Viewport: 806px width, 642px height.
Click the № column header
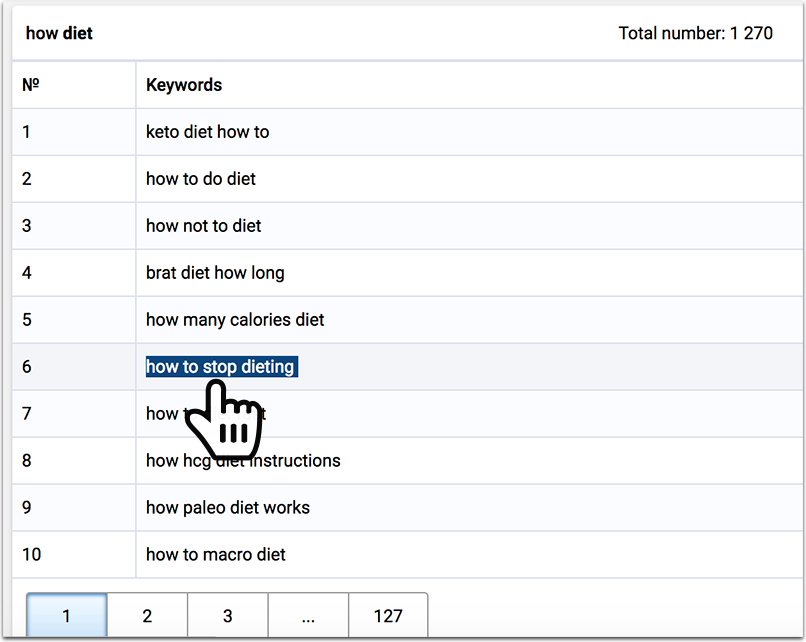[x=31, y=85]
